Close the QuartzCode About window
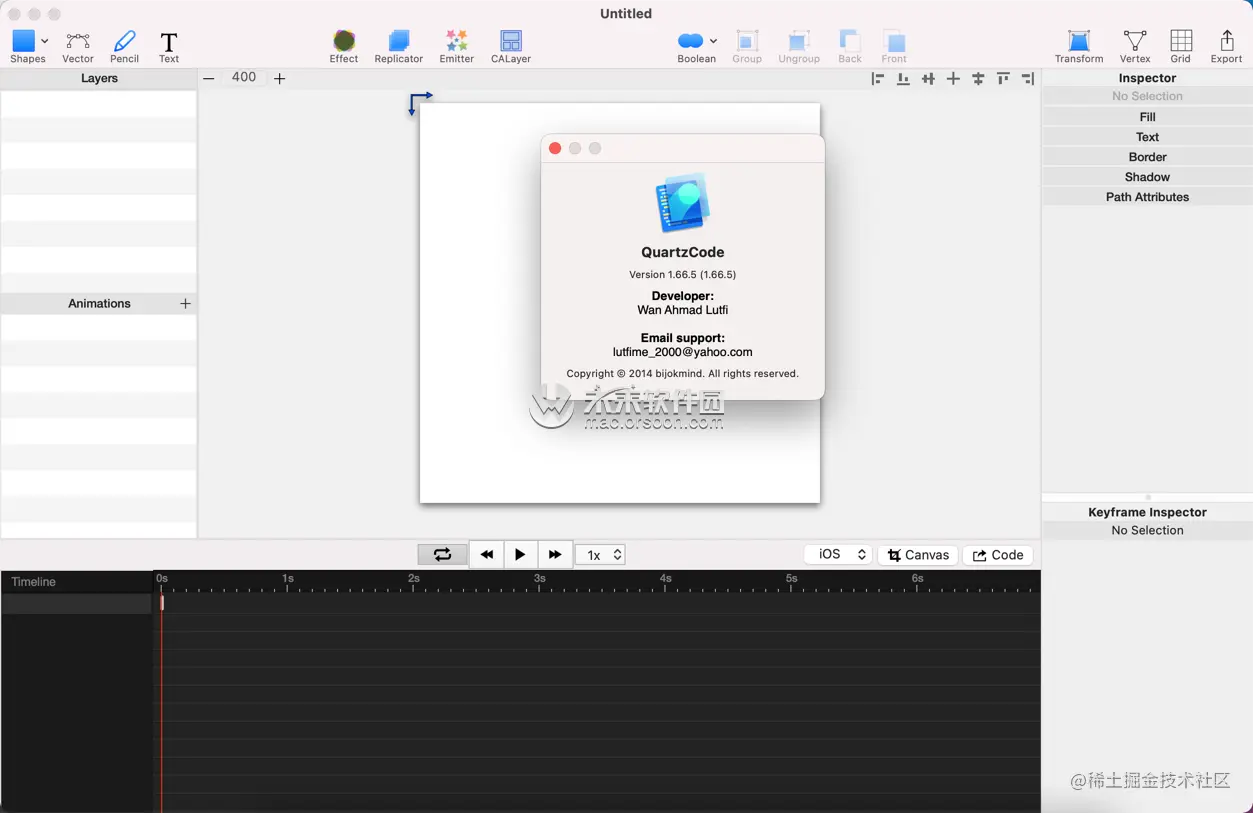This screenshot has width=1253, height=813. click(x=555, y=148)
